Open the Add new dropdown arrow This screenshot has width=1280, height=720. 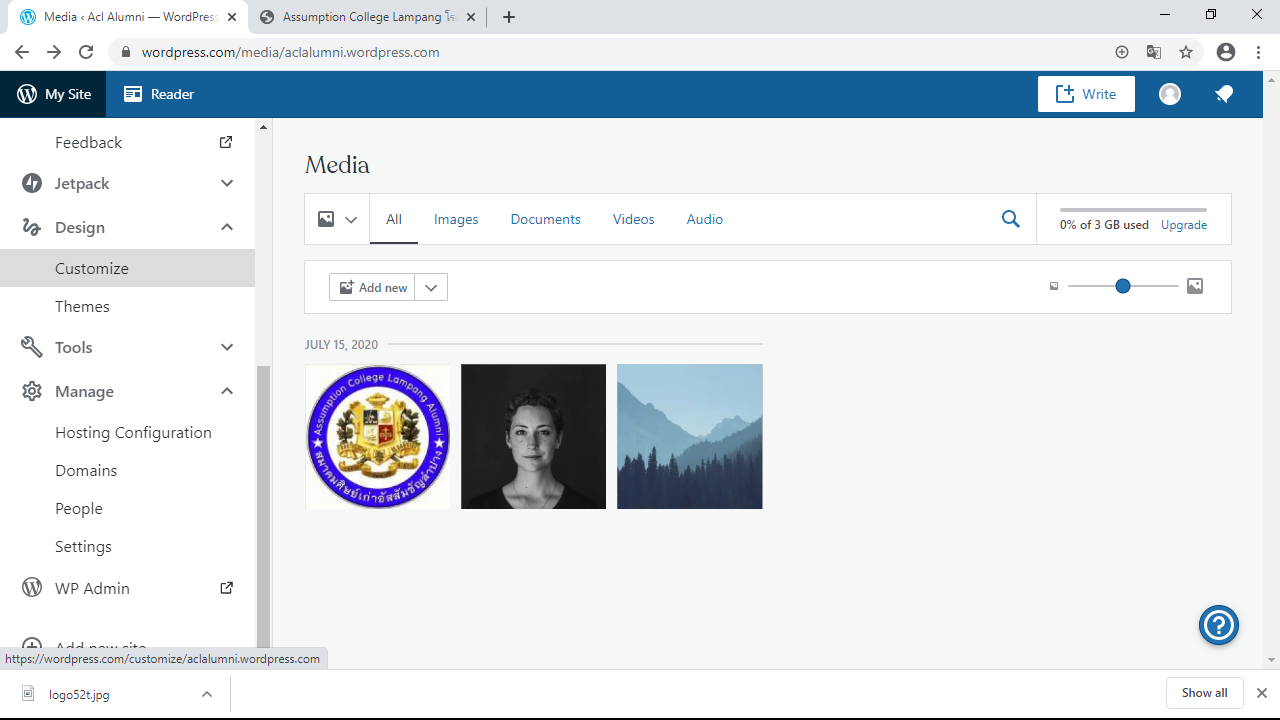coord(431,287)
